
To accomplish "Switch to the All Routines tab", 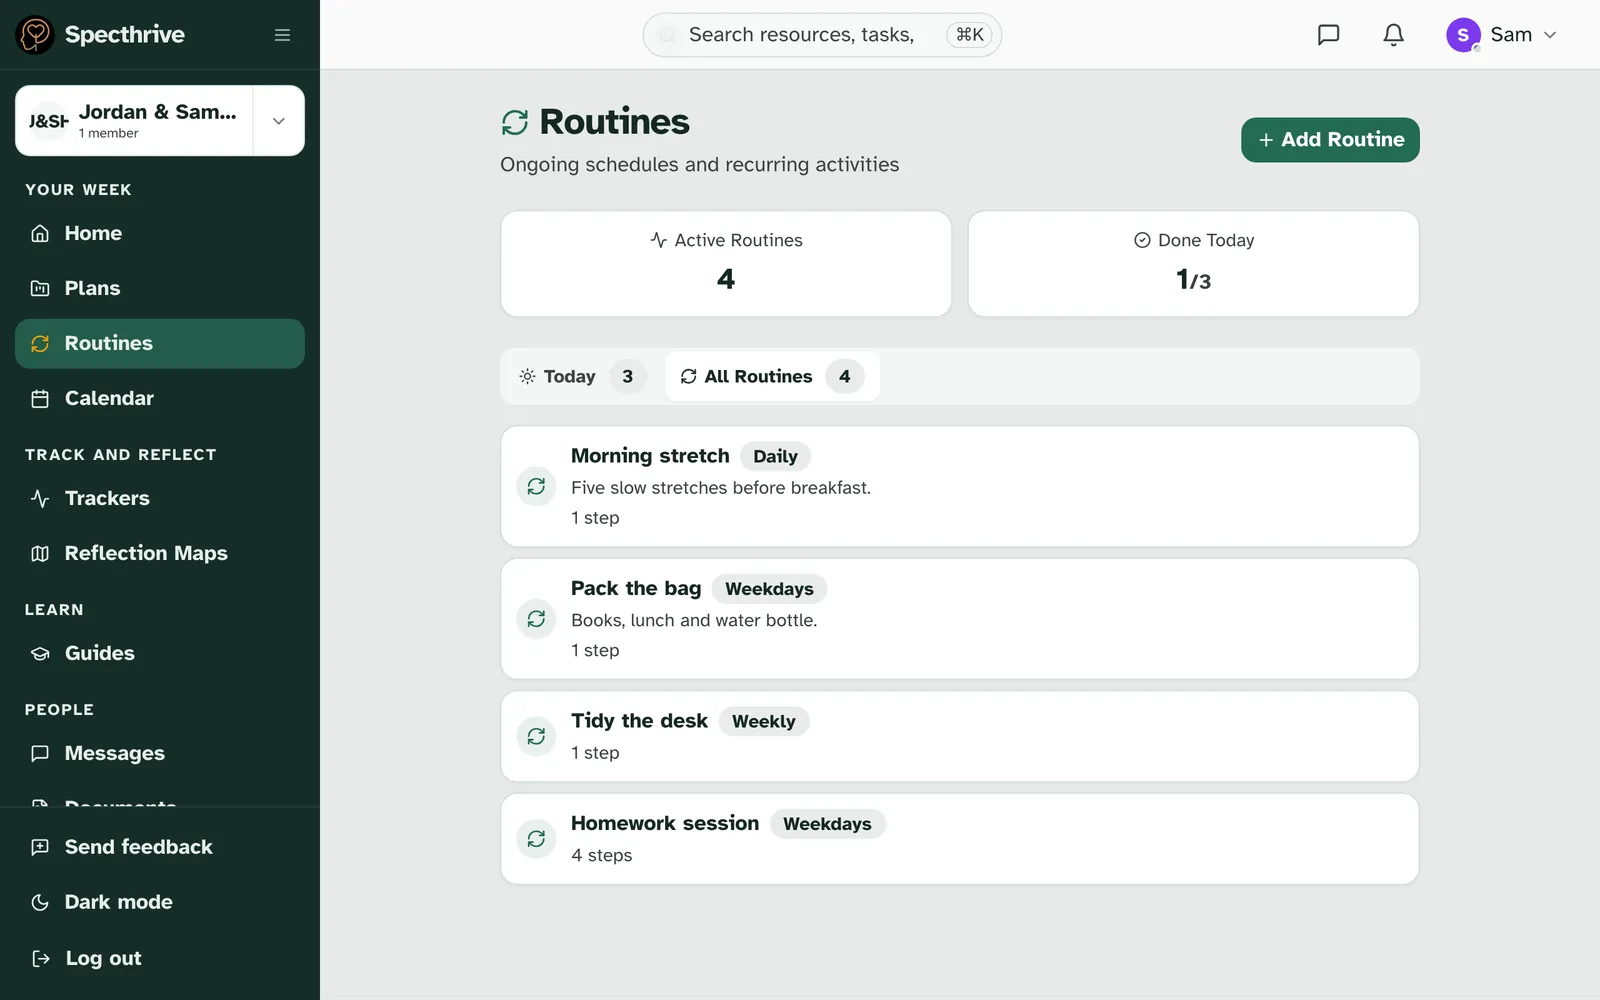I will [x=772, y=376].
